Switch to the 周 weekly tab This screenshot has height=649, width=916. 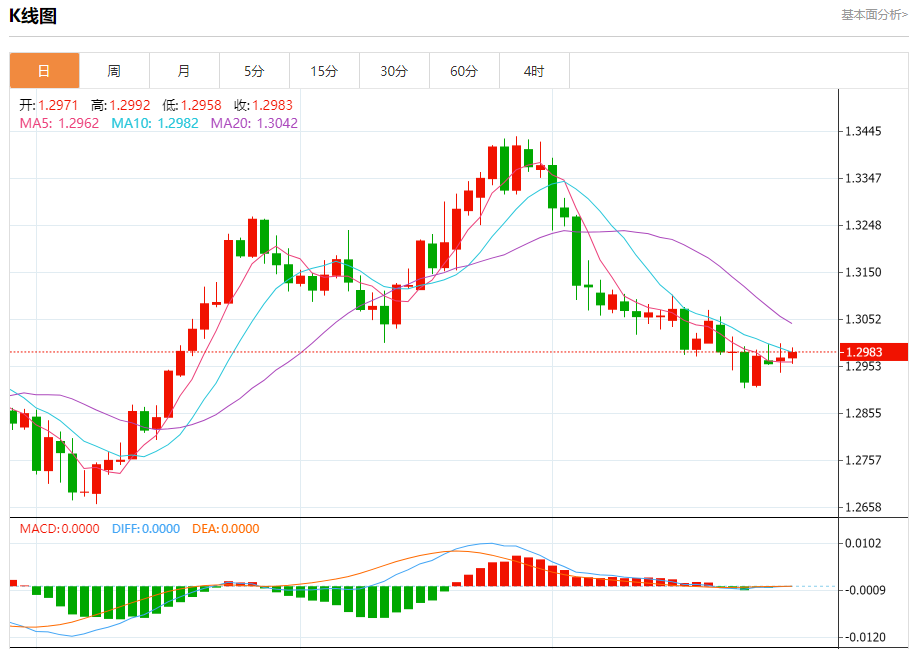point(114,71)
